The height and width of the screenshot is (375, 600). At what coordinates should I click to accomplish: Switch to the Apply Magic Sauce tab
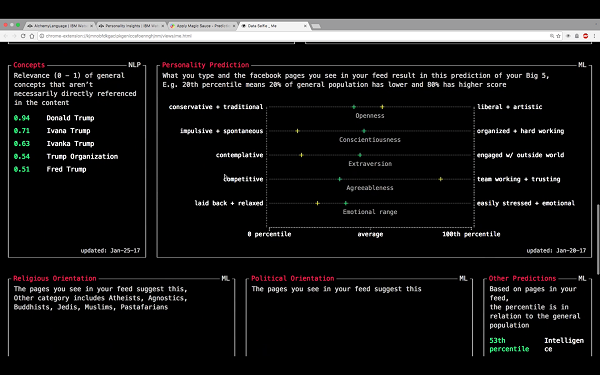202,26
